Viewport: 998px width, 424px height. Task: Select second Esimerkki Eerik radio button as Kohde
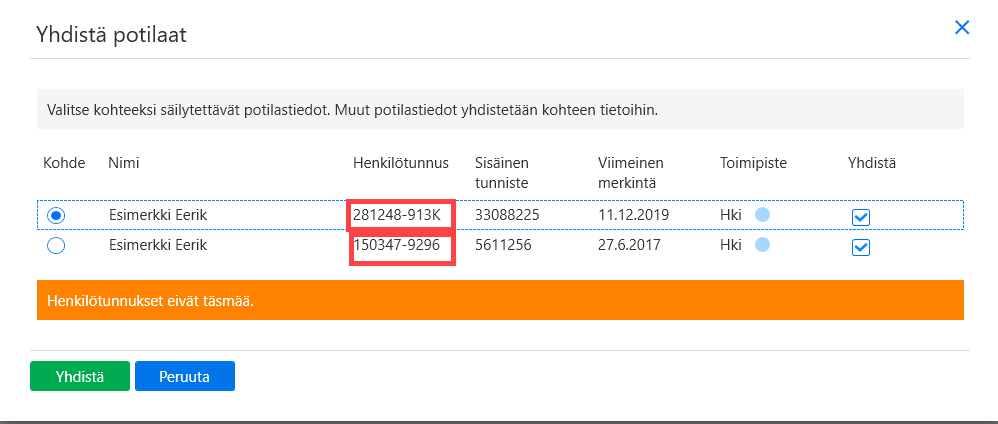[57, 246]
